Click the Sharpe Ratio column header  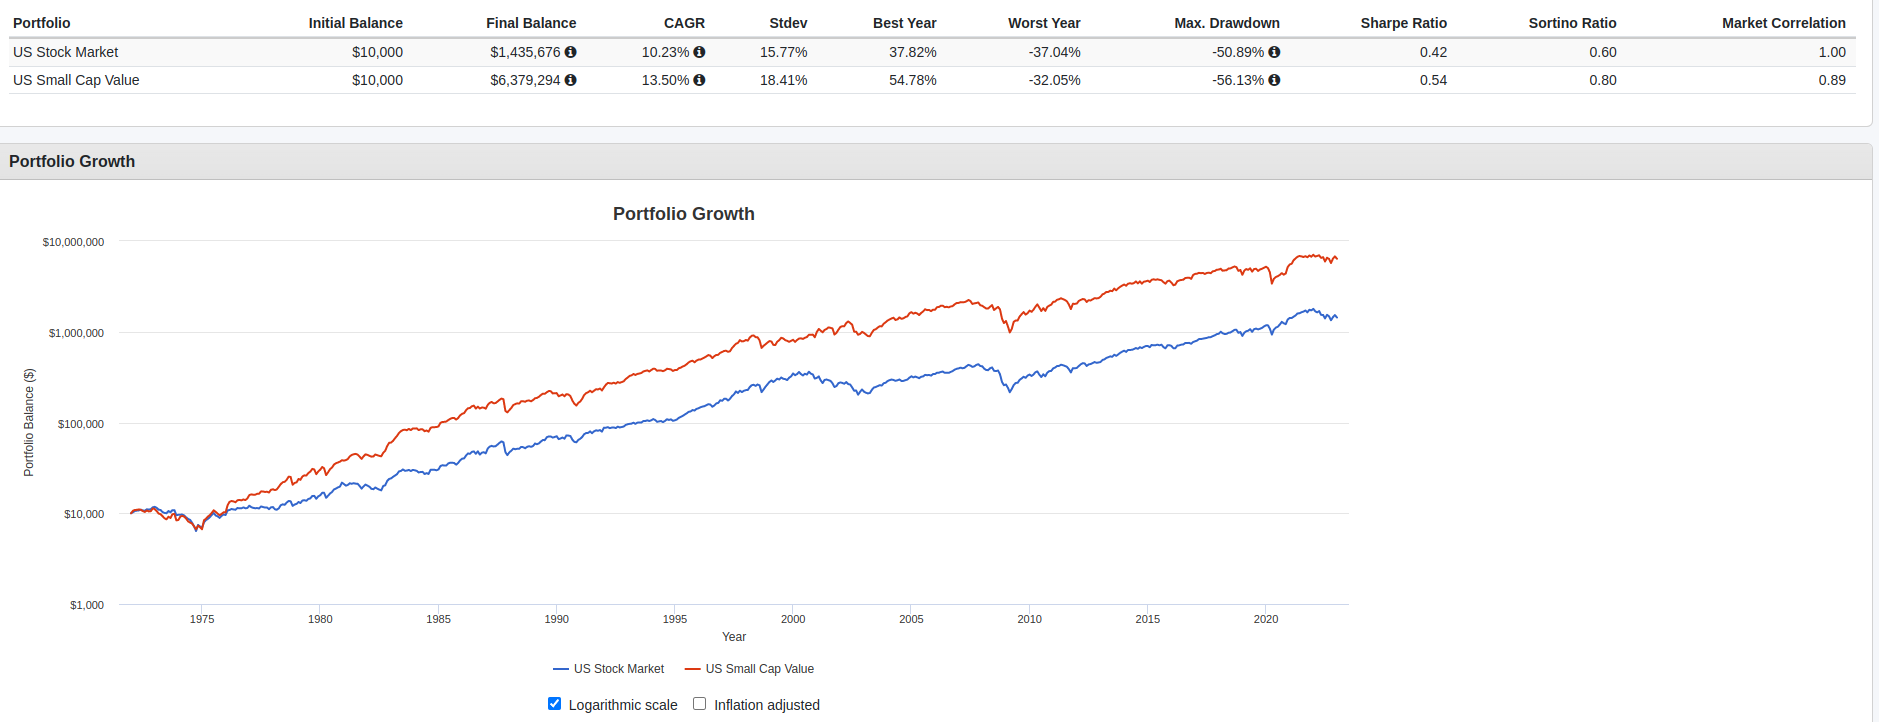1403,23
